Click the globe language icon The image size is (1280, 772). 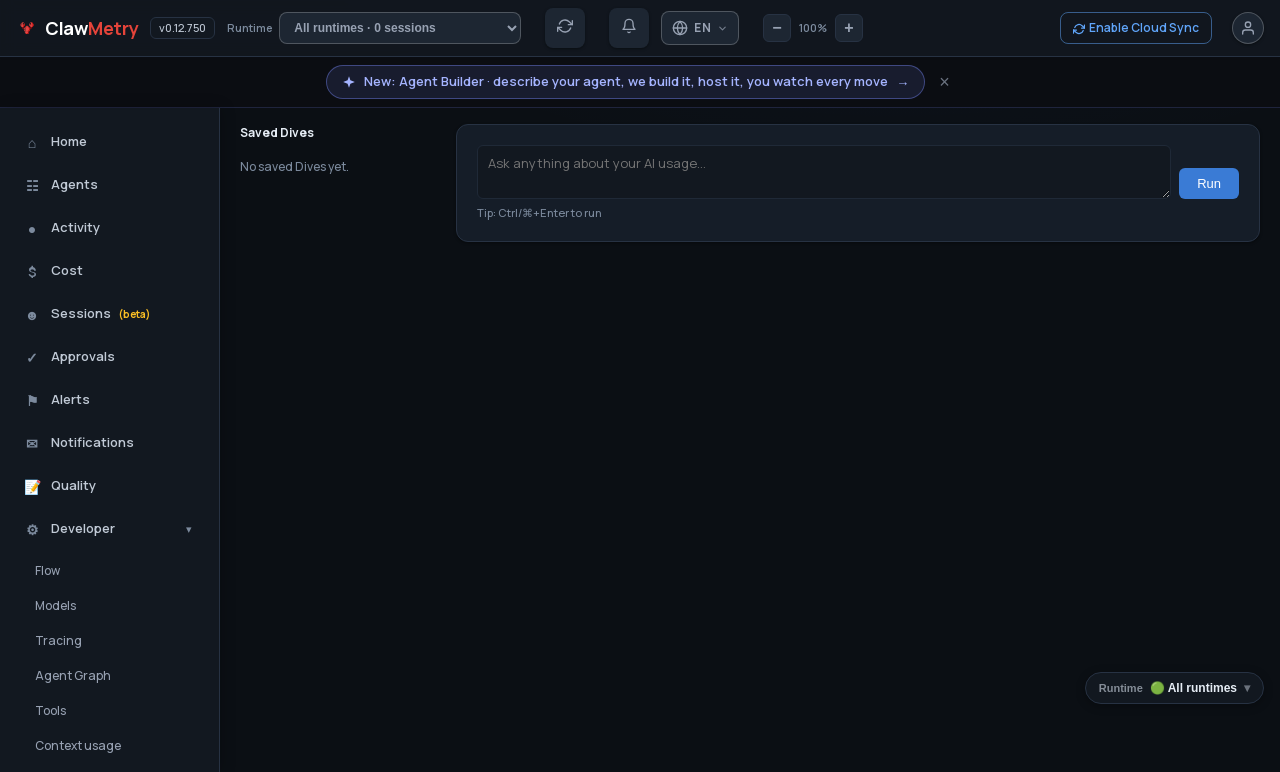coord(680,28)
